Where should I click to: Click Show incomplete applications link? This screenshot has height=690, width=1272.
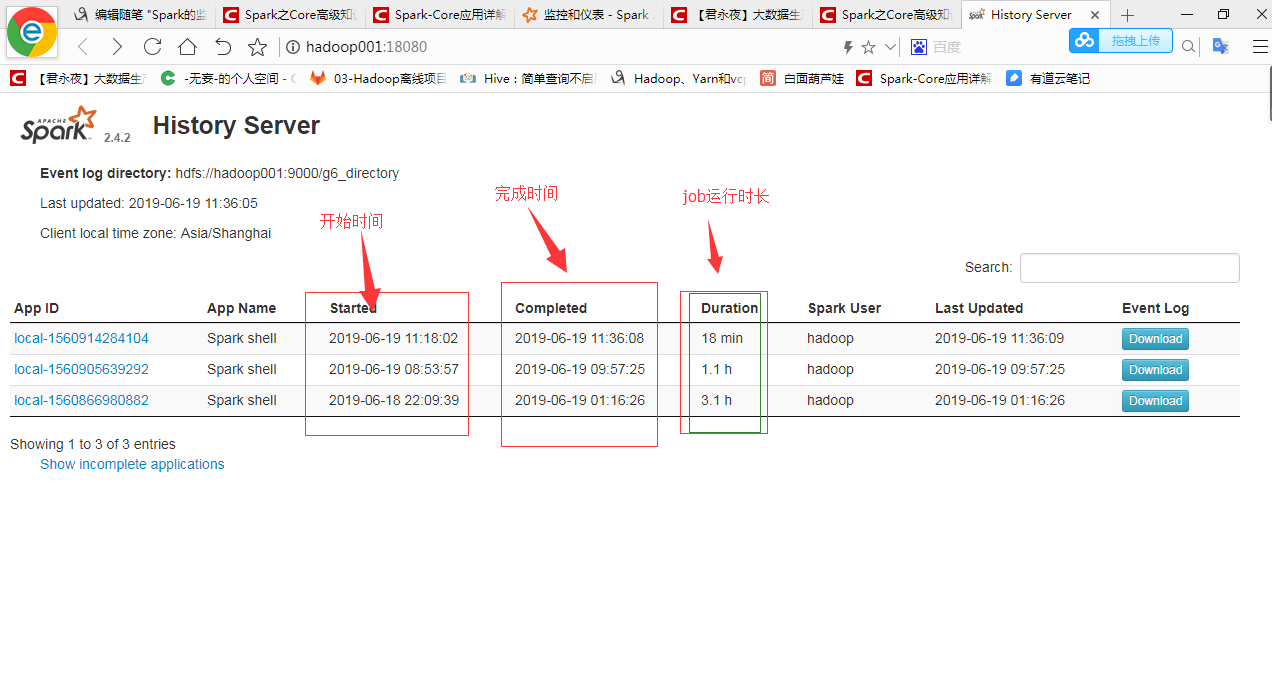point(132,464)
